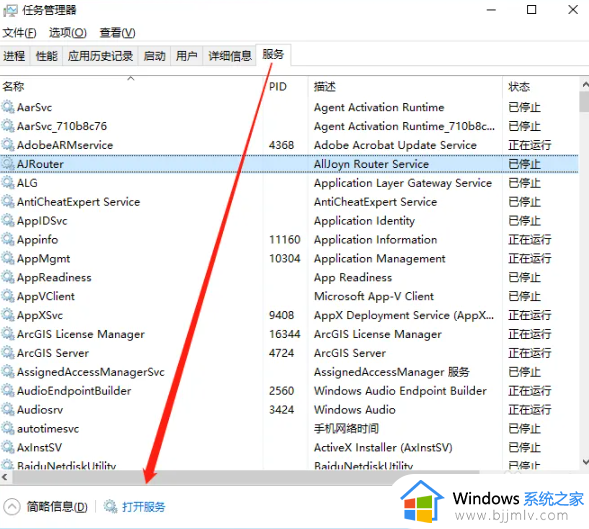
Task: Click the gear icon beside AdobeARMservice
Action: pyautogui.click(x=8, y=145)
